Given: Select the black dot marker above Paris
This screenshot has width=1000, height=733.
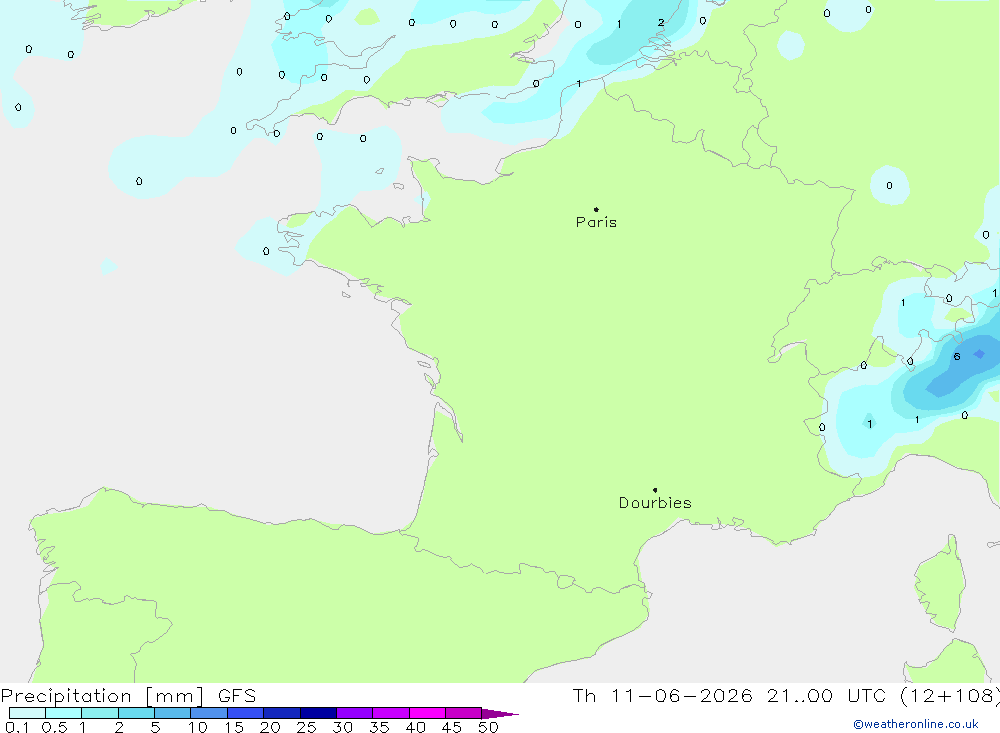Looking at the screenshot, I should coord(596,209).
